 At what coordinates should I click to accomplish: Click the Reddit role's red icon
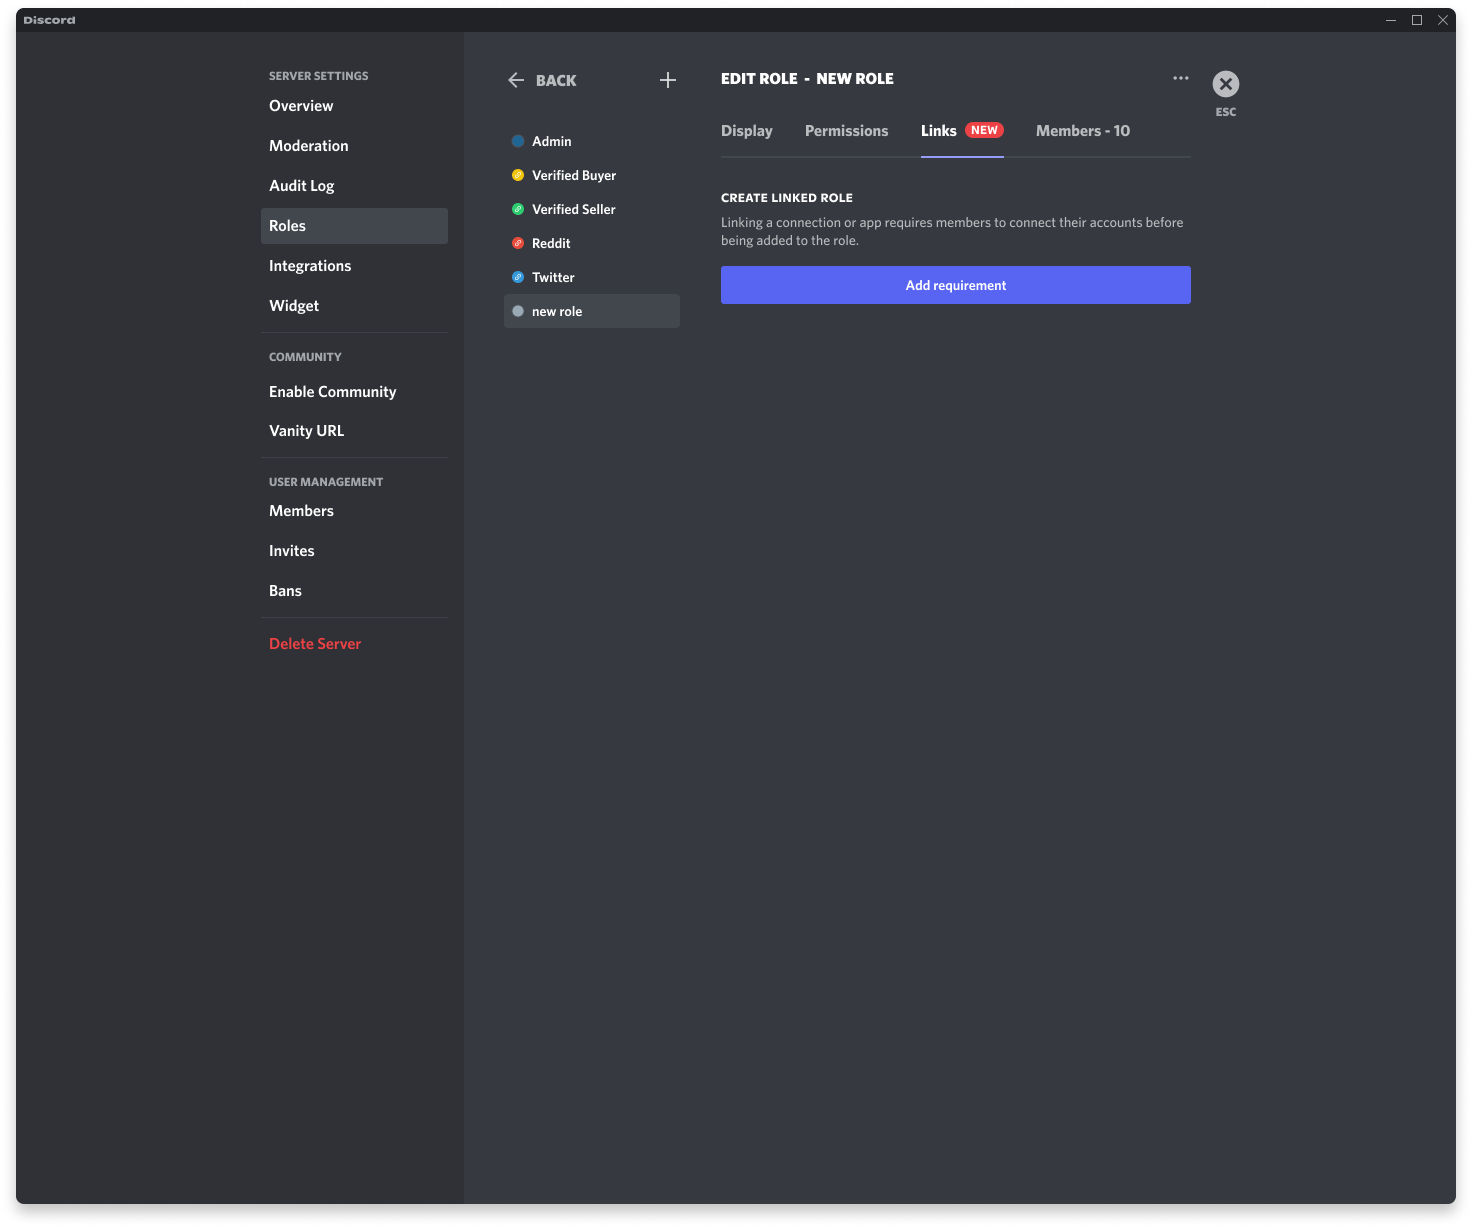[x=518, y=243]
